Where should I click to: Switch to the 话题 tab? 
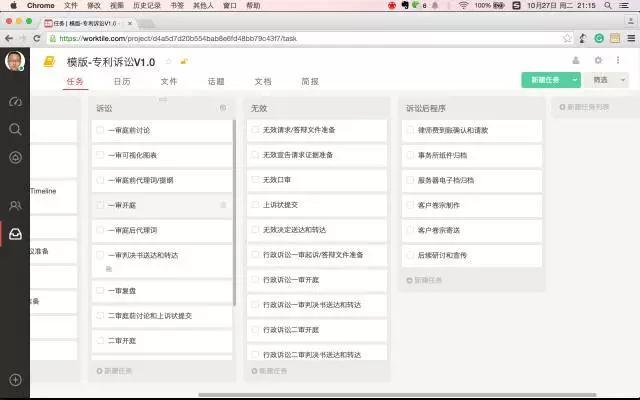tap(216, 81)
